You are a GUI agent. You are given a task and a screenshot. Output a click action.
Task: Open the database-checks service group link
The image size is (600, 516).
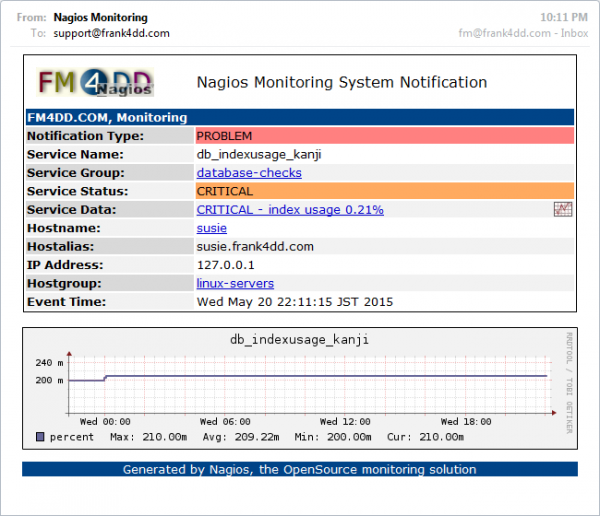pyautogui.click(x=249, y=173)
